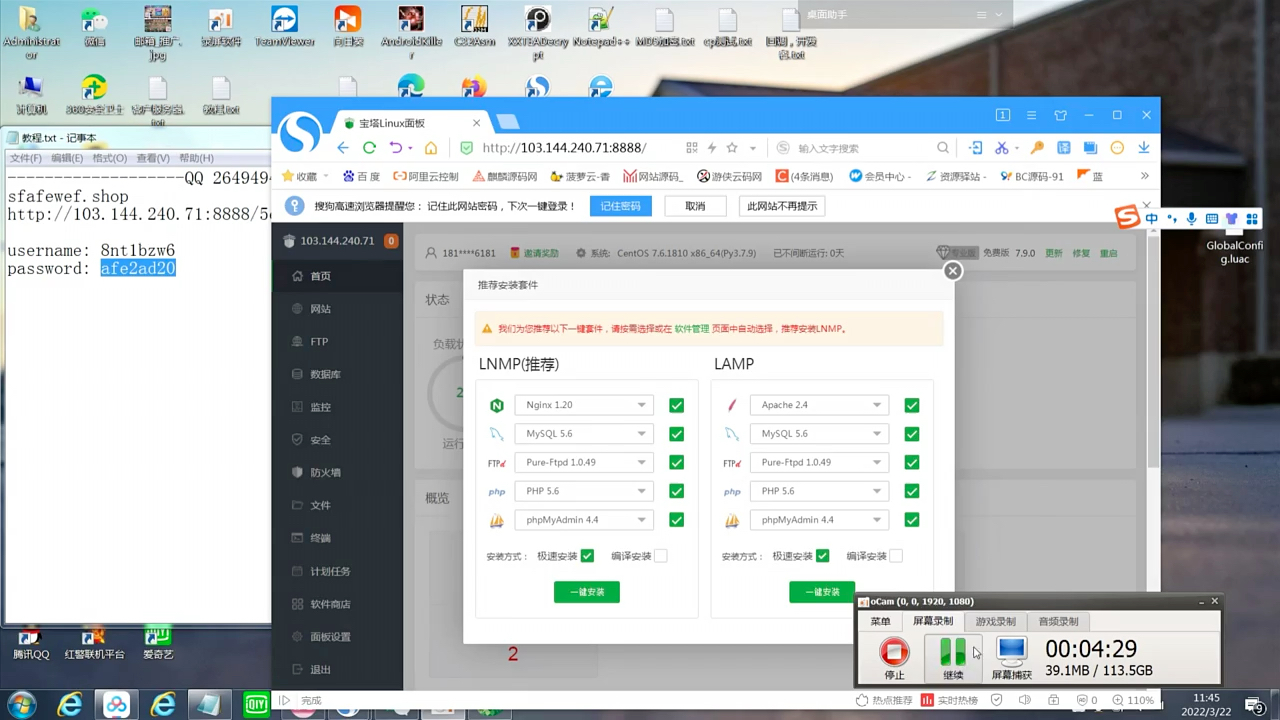Uncheck Pure-Ftpd in LNMP column
1280x720 pixels.
pyautogui.click(x=677, y=463)
